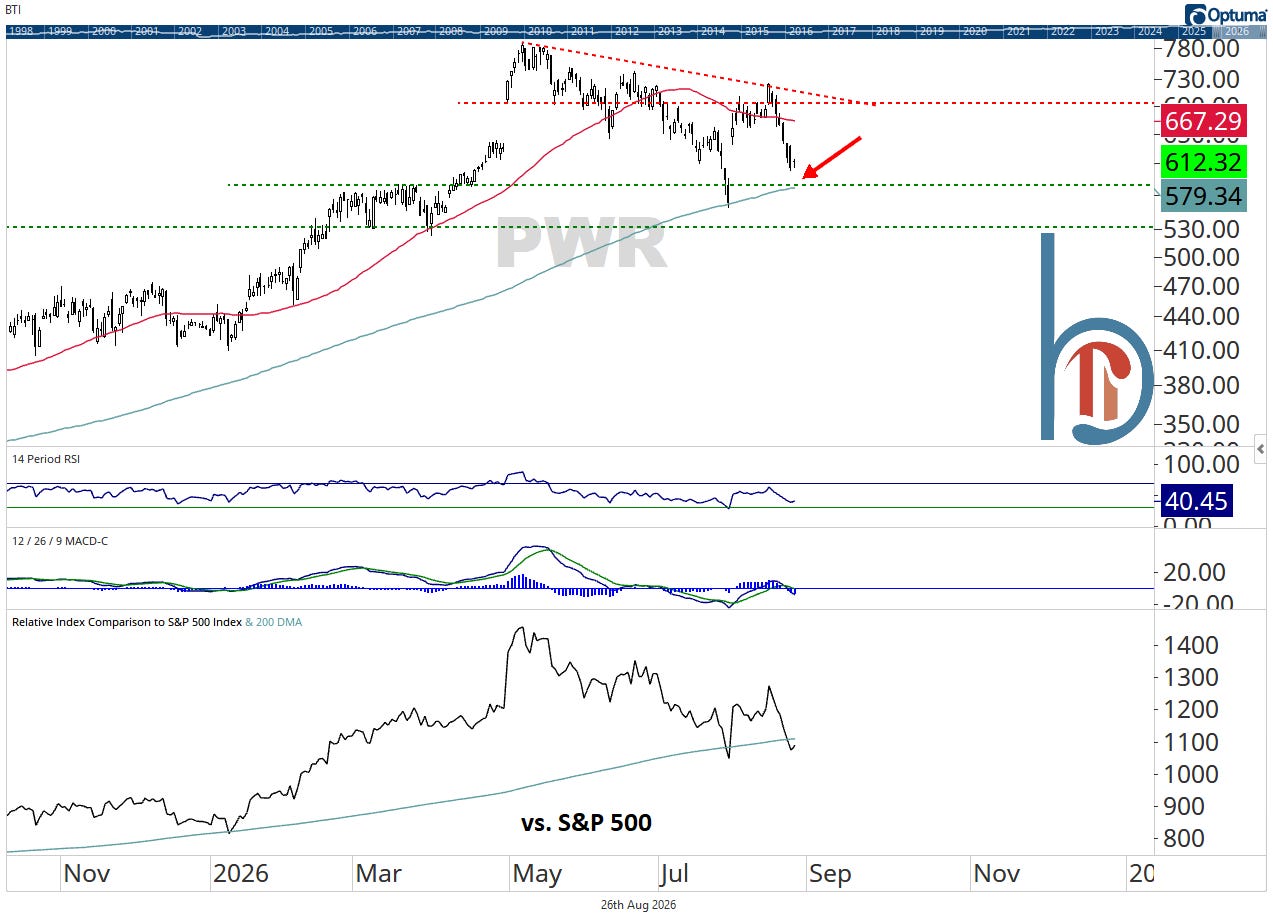Click the 410.00 price scale level
This screenshot has height=924, width=1273.
tap(1200, 350)
